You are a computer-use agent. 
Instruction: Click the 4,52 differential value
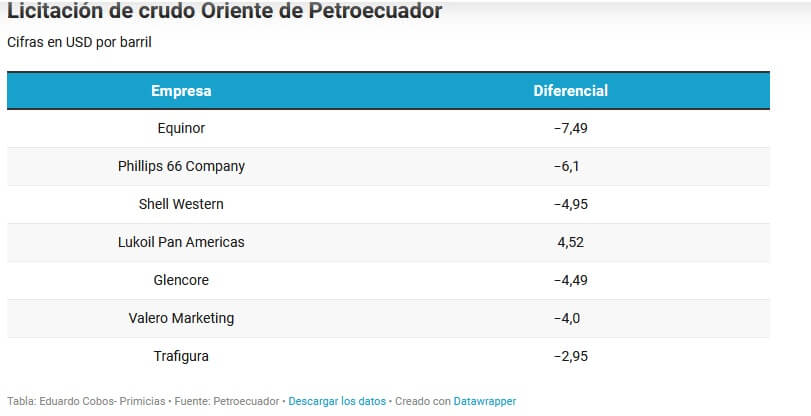click(570, 242)
